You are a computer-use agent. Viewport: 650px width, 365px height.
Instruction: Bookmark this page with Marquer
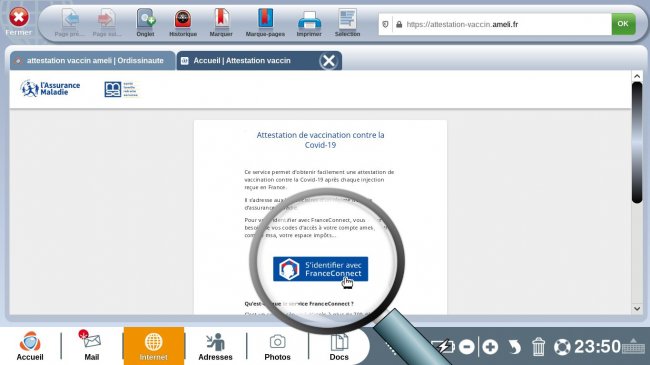221,23
